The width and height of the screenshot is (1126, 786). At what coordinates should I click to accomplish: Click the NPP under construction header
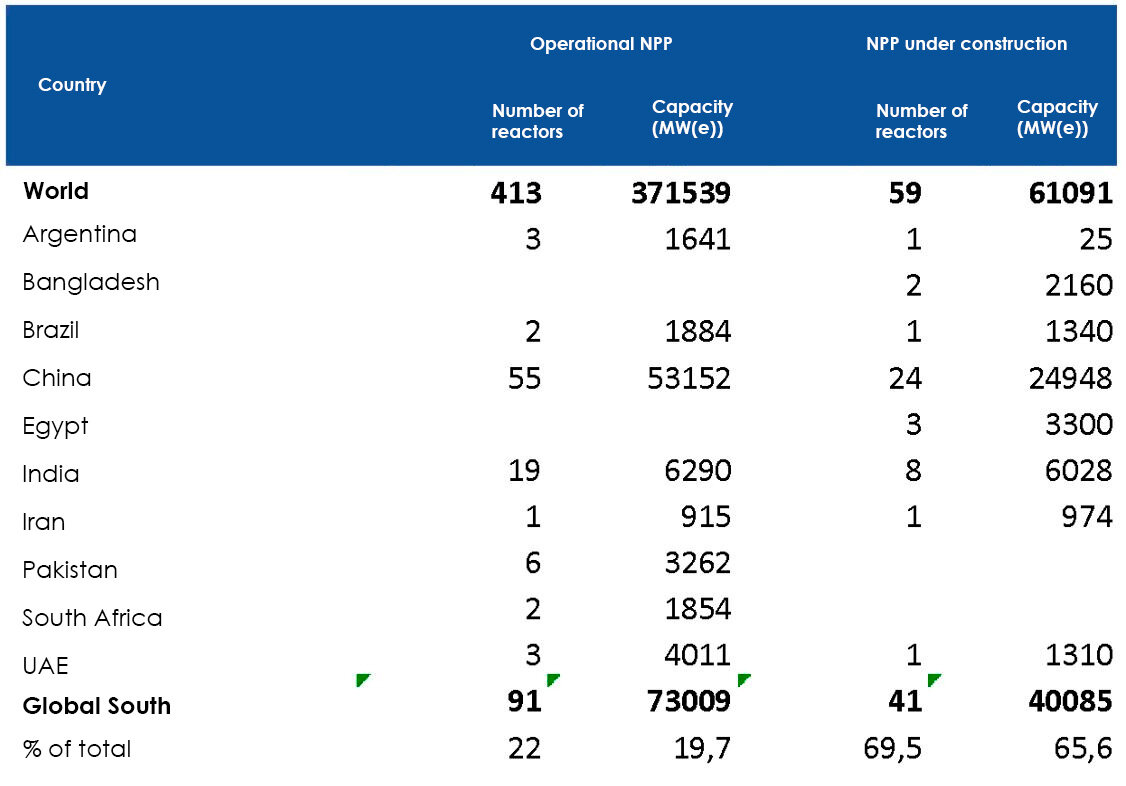click(966, 44)
